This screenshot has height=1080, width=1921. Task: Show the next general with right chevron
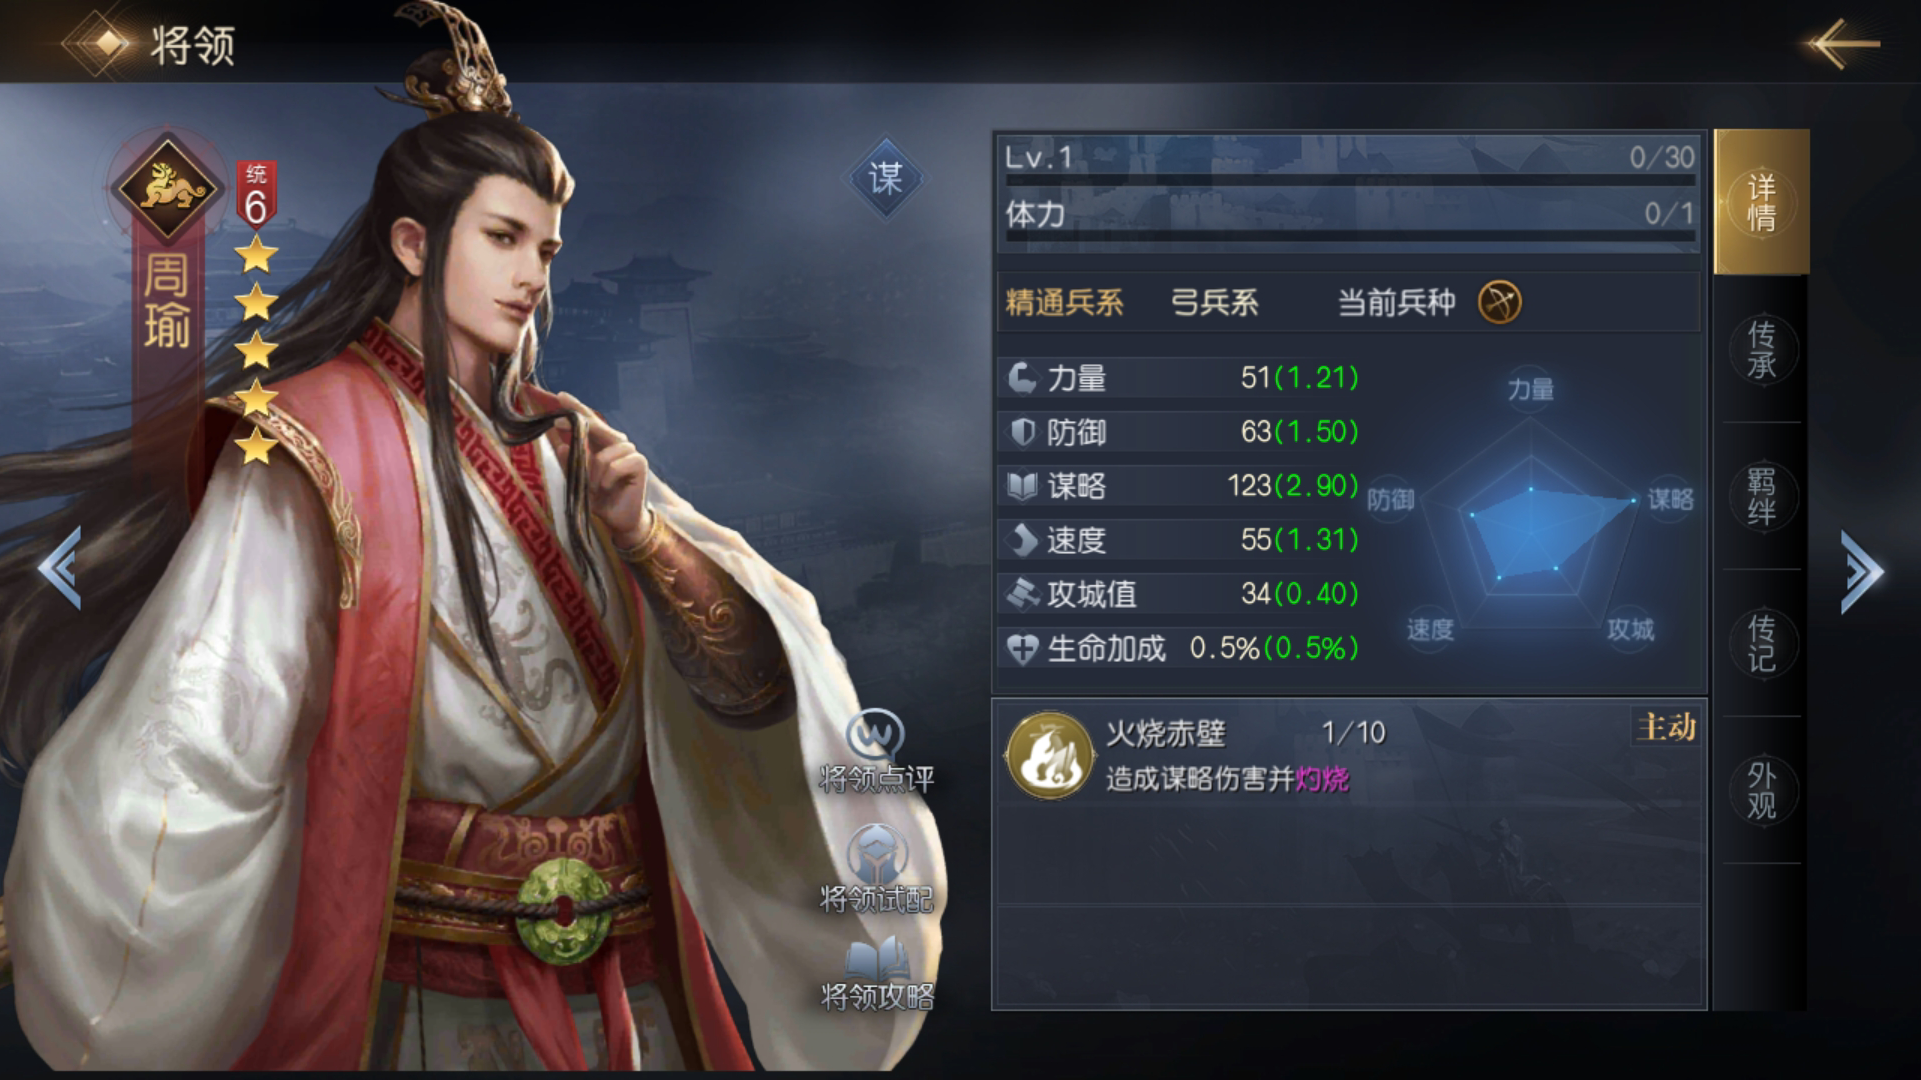1861,571
